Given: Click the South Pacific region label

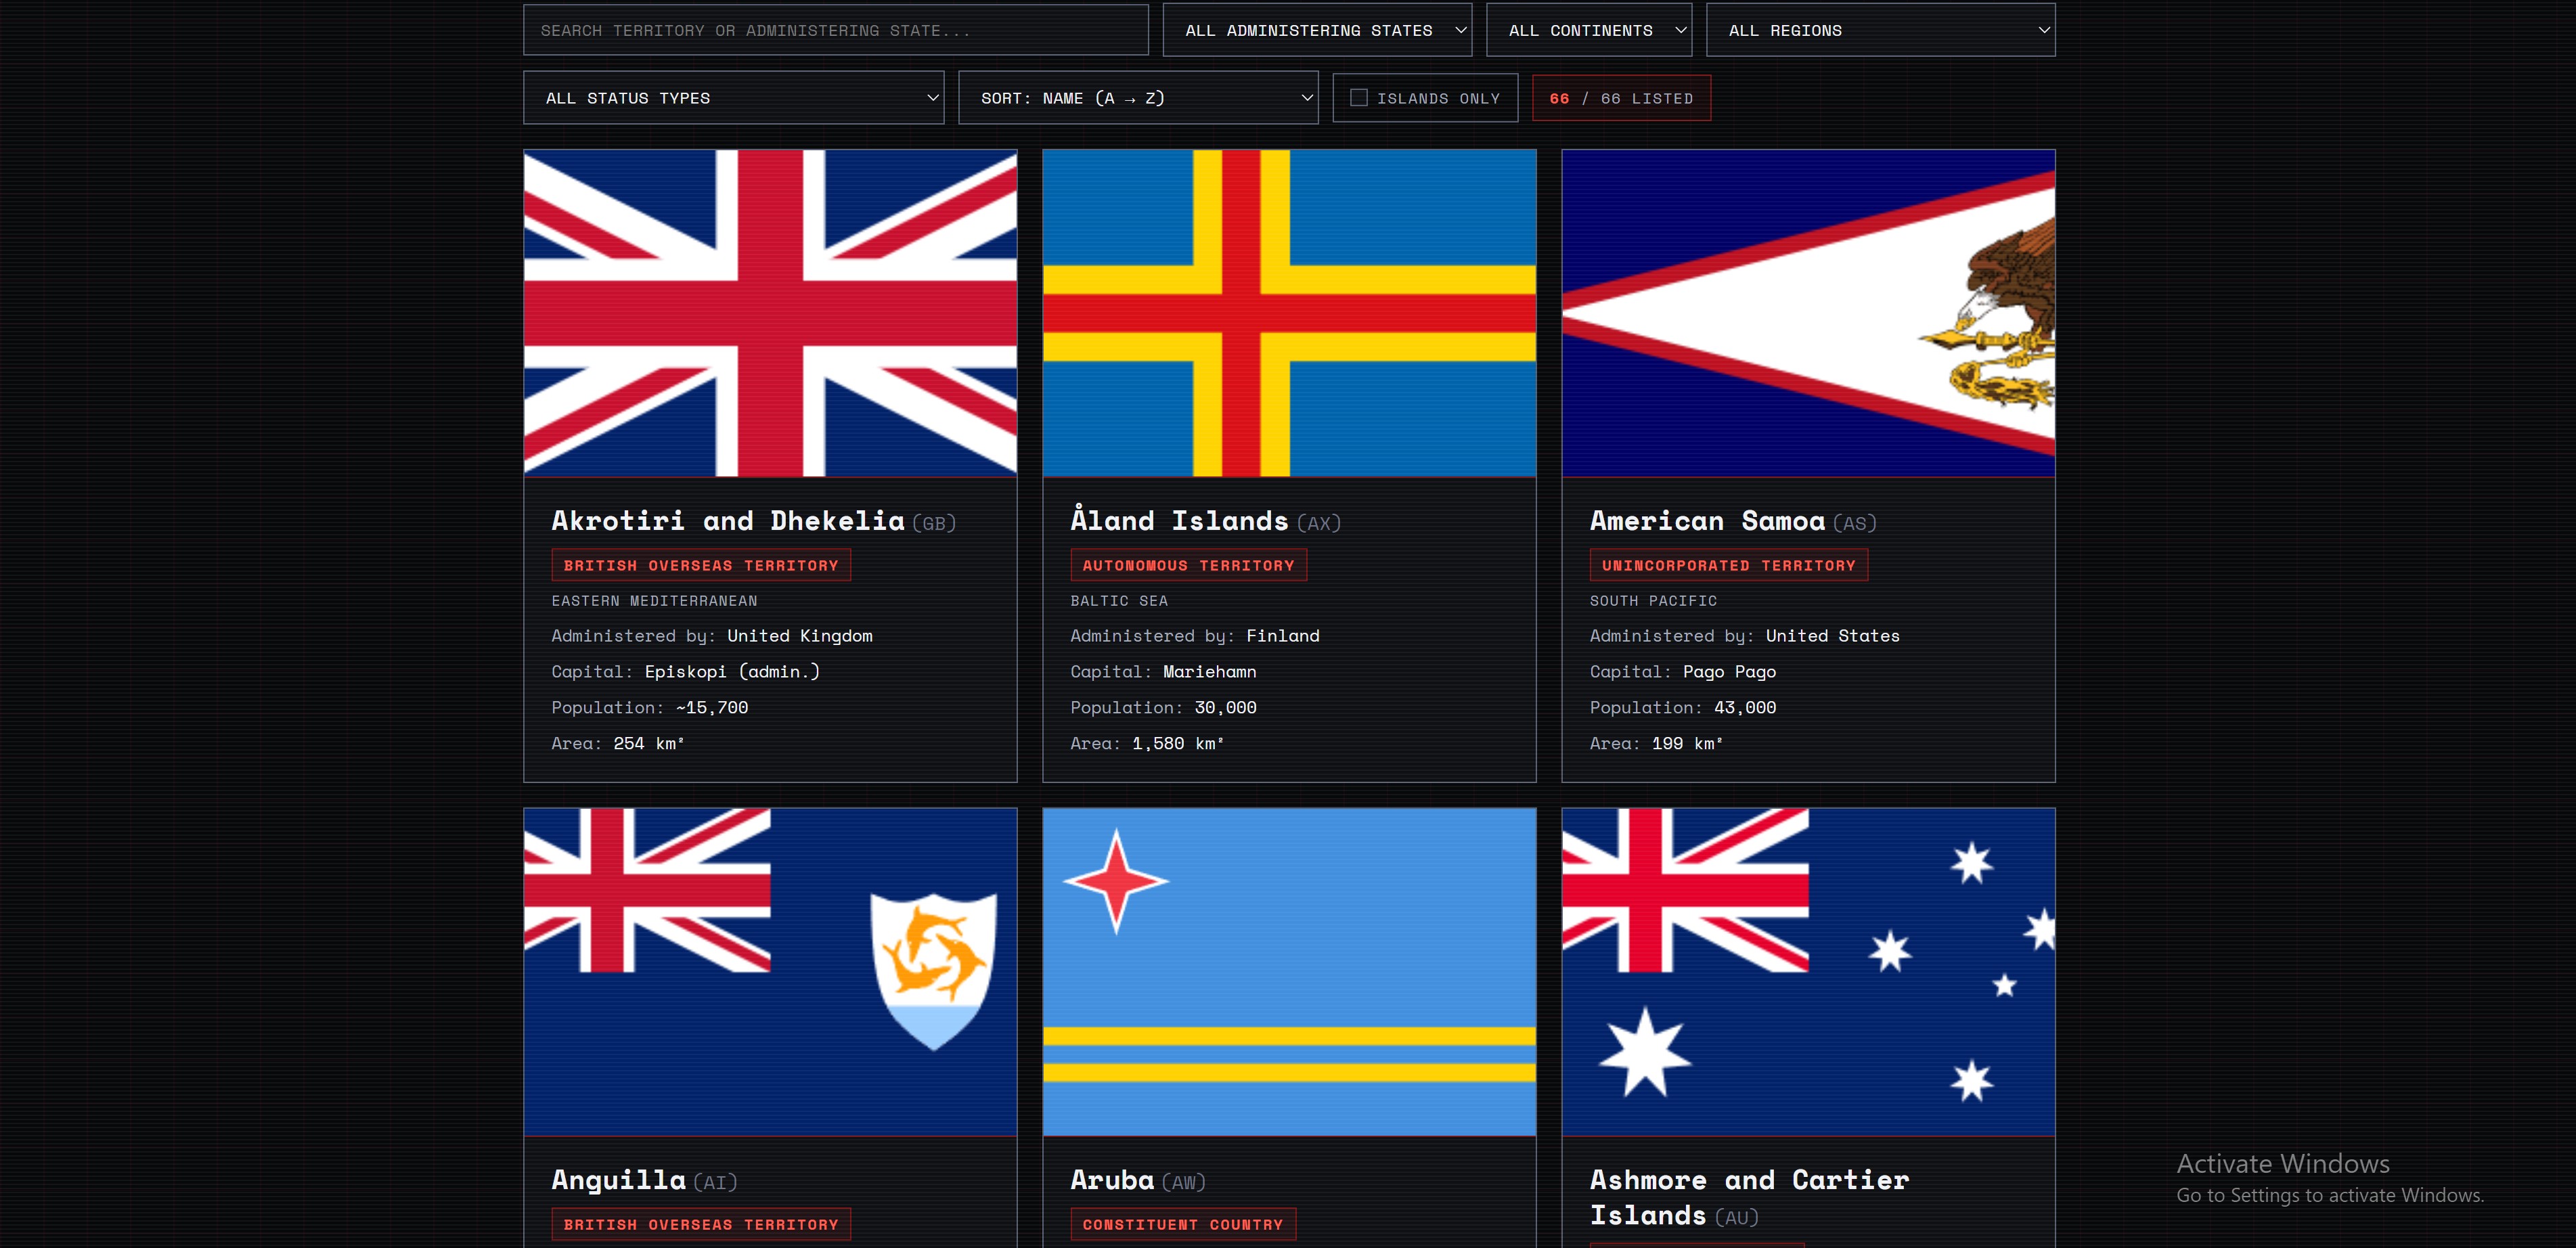Looking at the screenshot, I should [1653, 601].
